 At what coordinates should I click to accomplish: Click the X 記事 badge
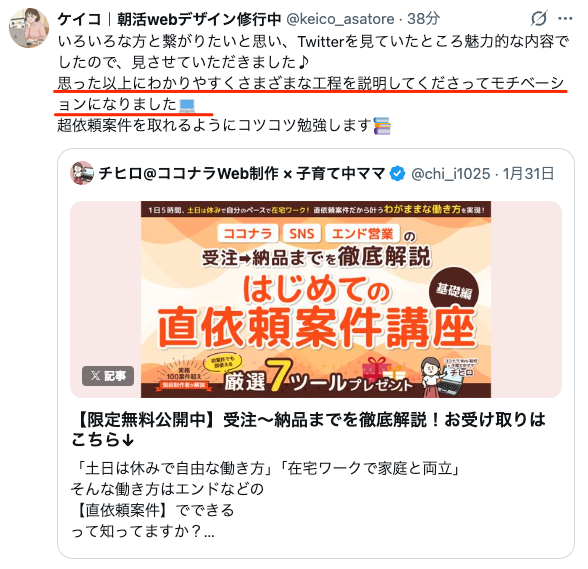tap(108, 375)
